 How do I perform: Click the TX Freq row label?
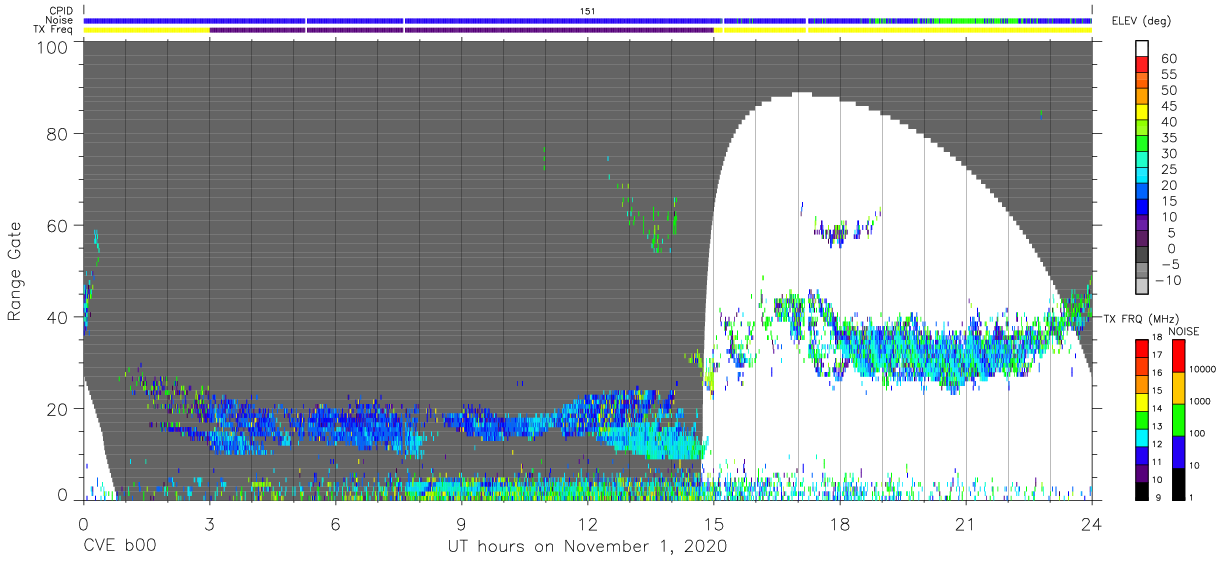pyautogui.click(x=54, y=30)
